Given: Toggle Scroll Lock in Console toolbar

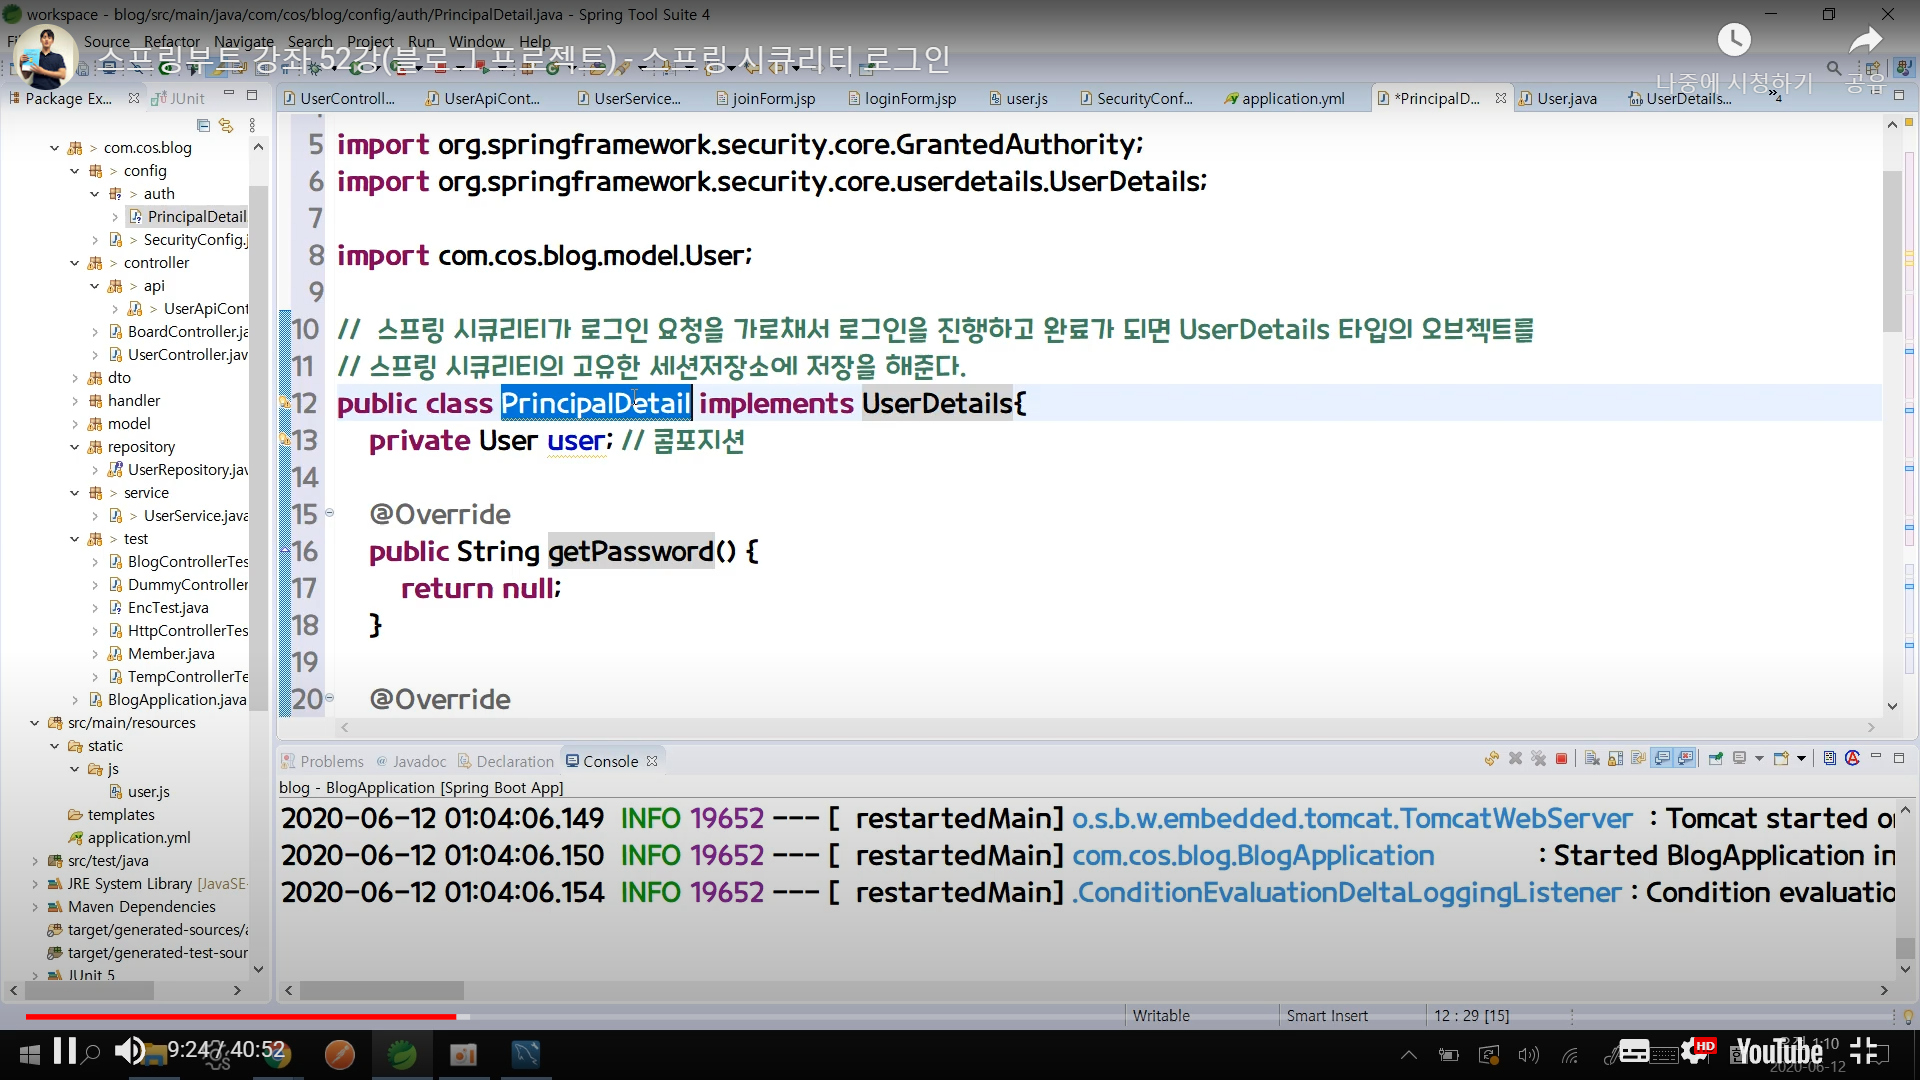Looking at the screenshot, I should [x=1615, y=759].
